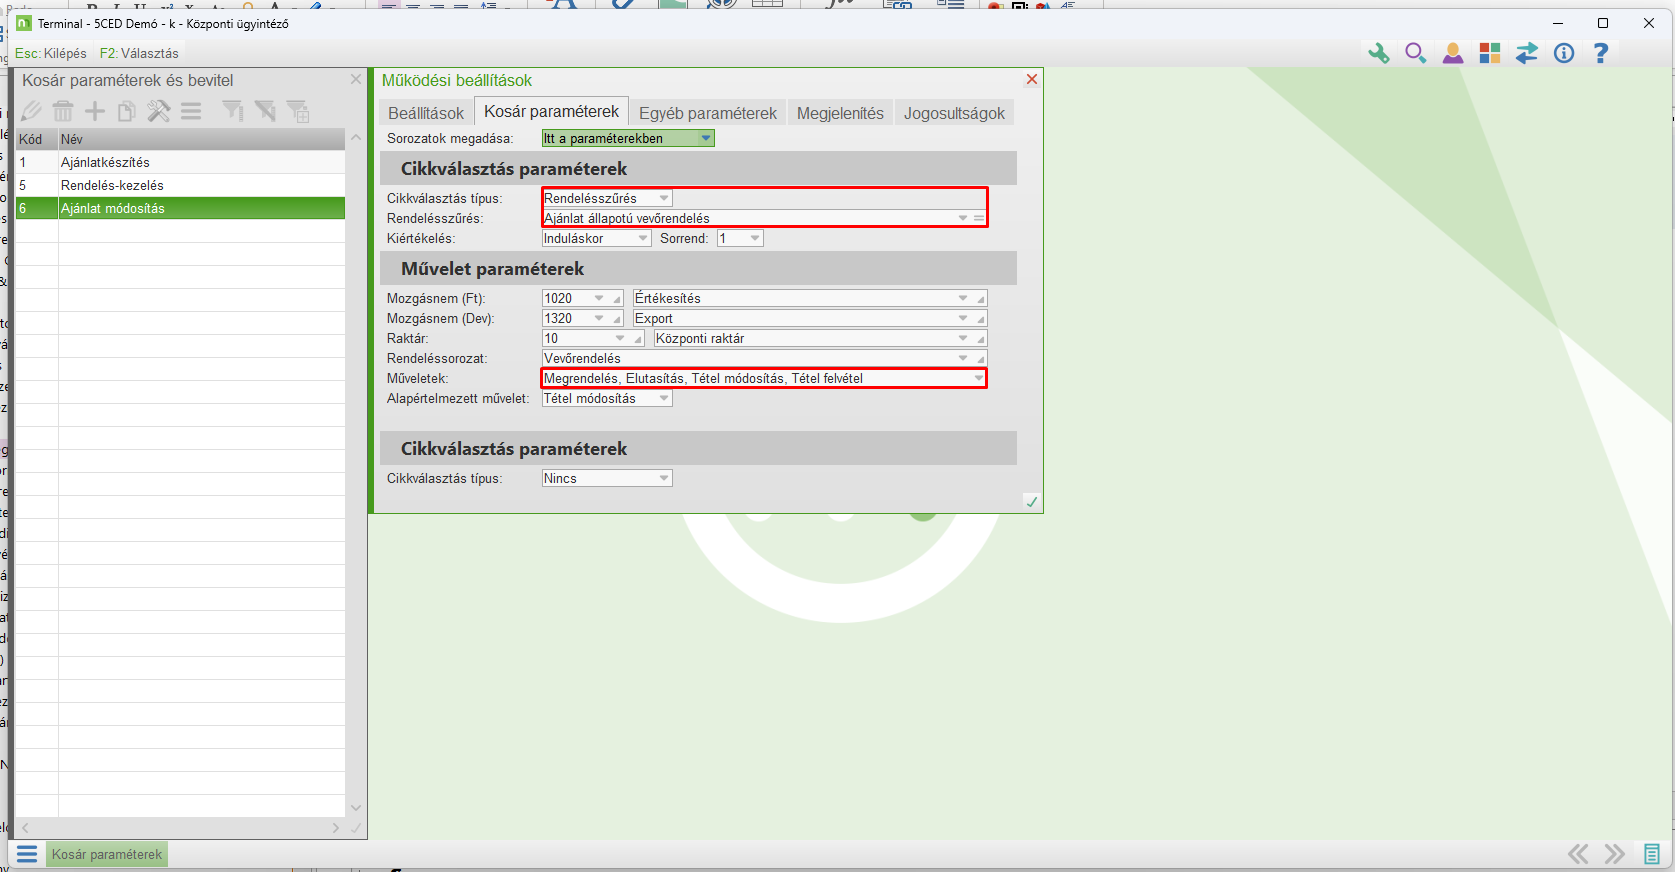Select the Rendelés-kezelés row
The image size is (1675, 872).
pyautogui.click(x=180, y=185)
